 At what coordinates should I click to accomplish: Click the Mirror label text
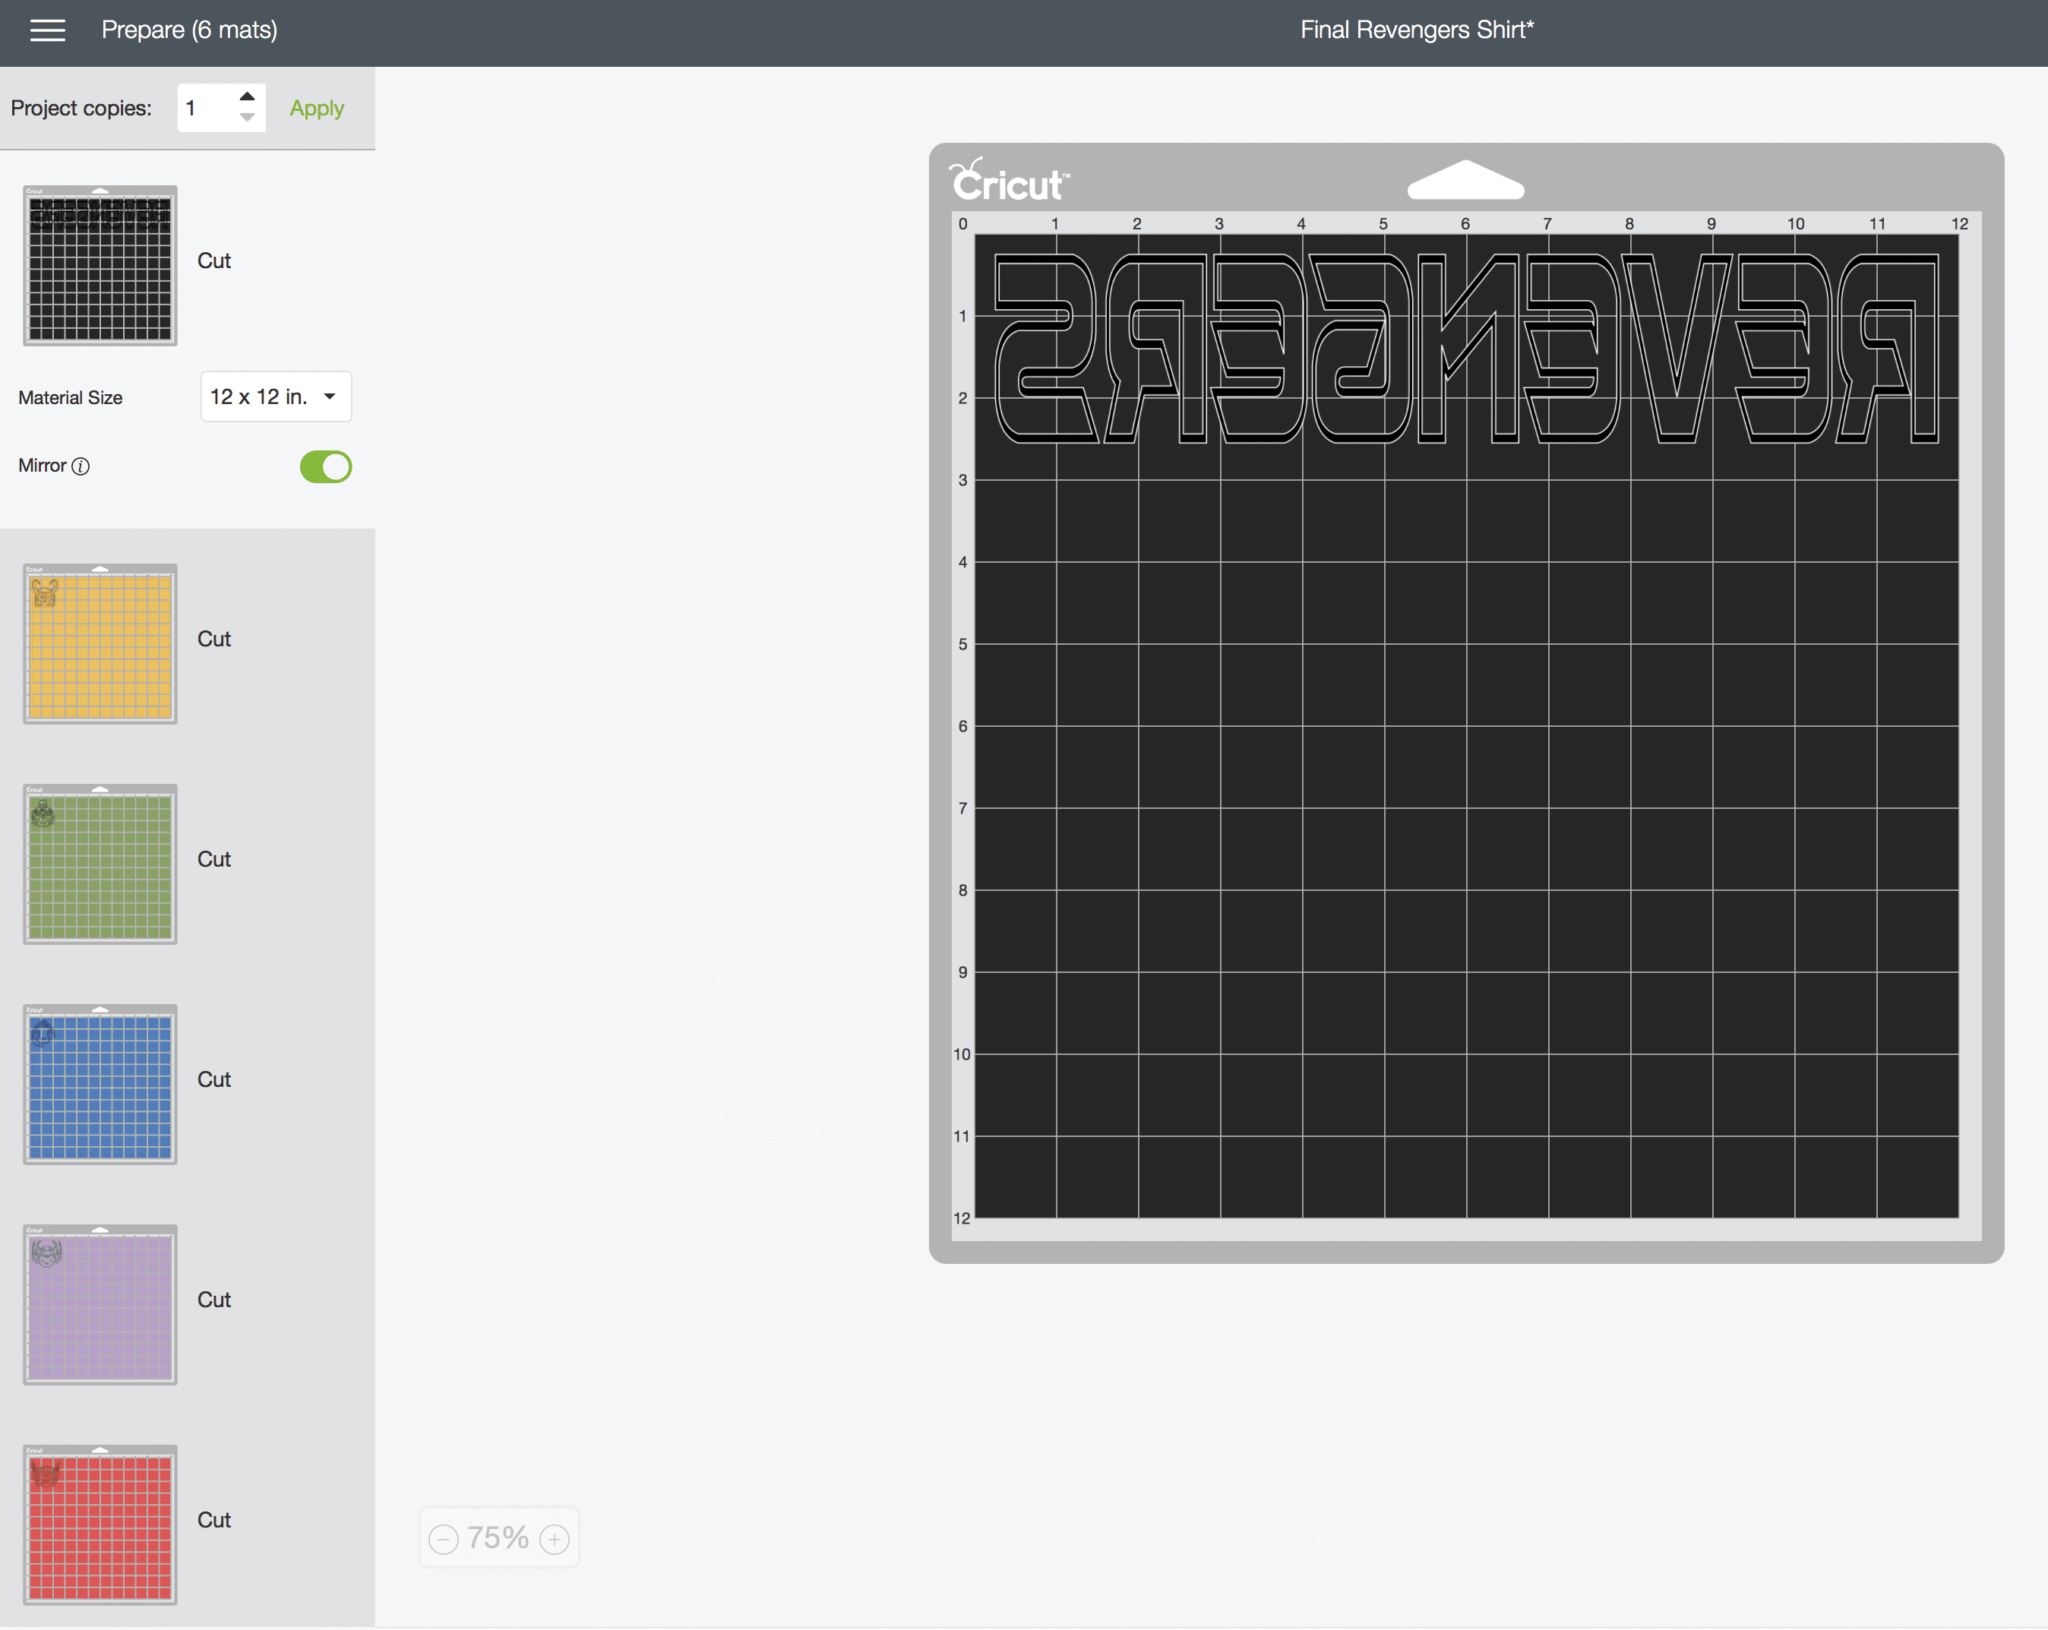point(42,466)
